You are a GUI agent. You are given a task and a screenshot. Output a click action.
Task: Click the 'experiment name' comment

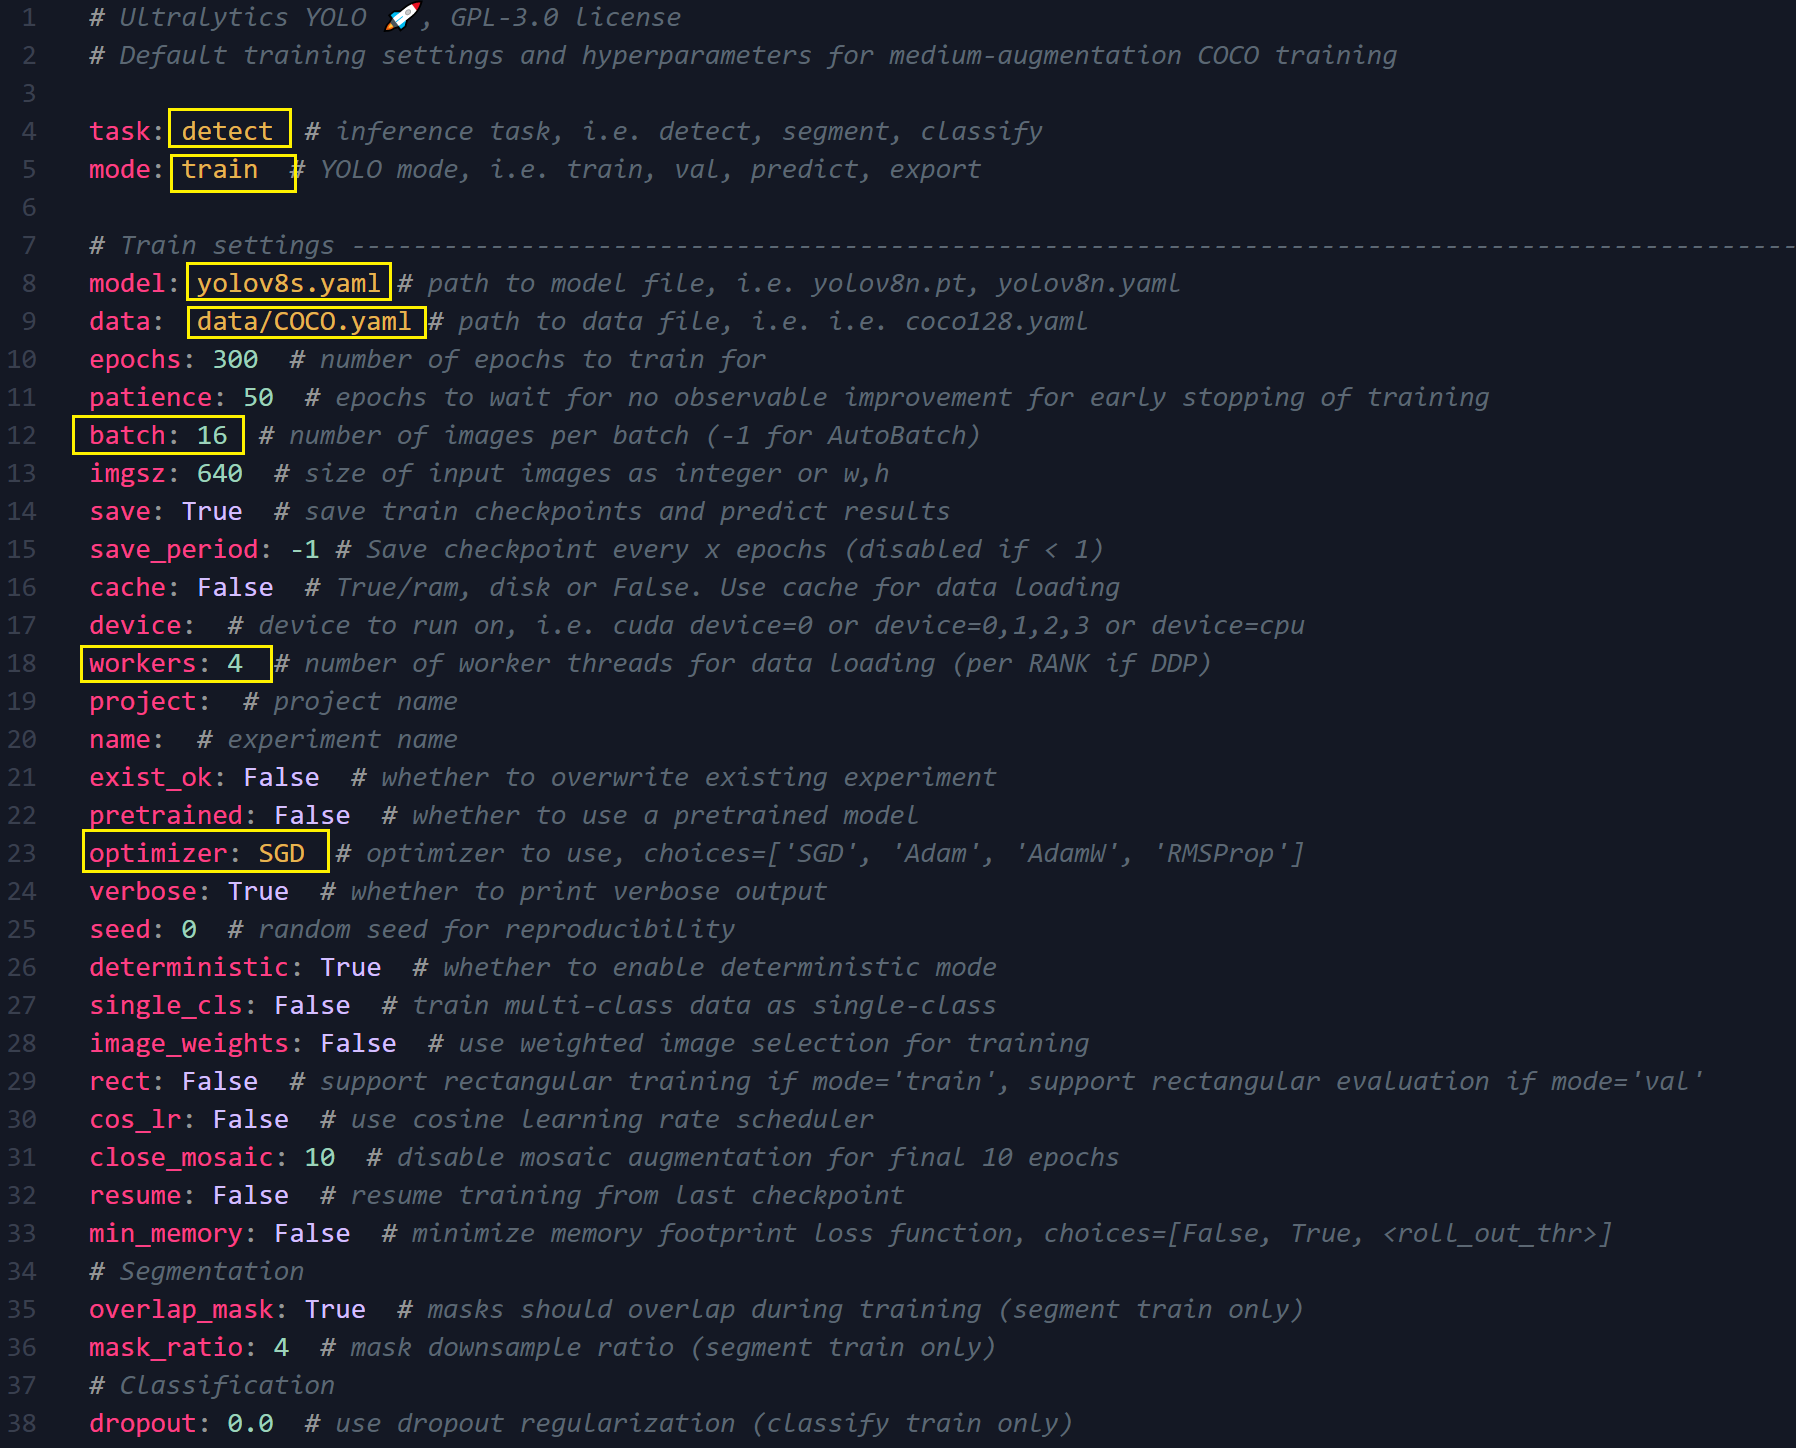343,739
